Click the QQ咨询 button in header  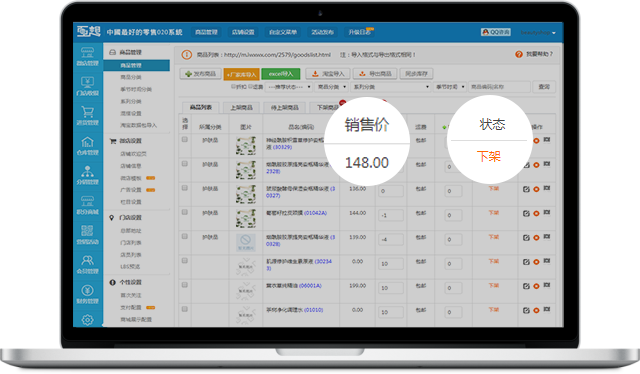pyautogui.click(x=496, y=32)
